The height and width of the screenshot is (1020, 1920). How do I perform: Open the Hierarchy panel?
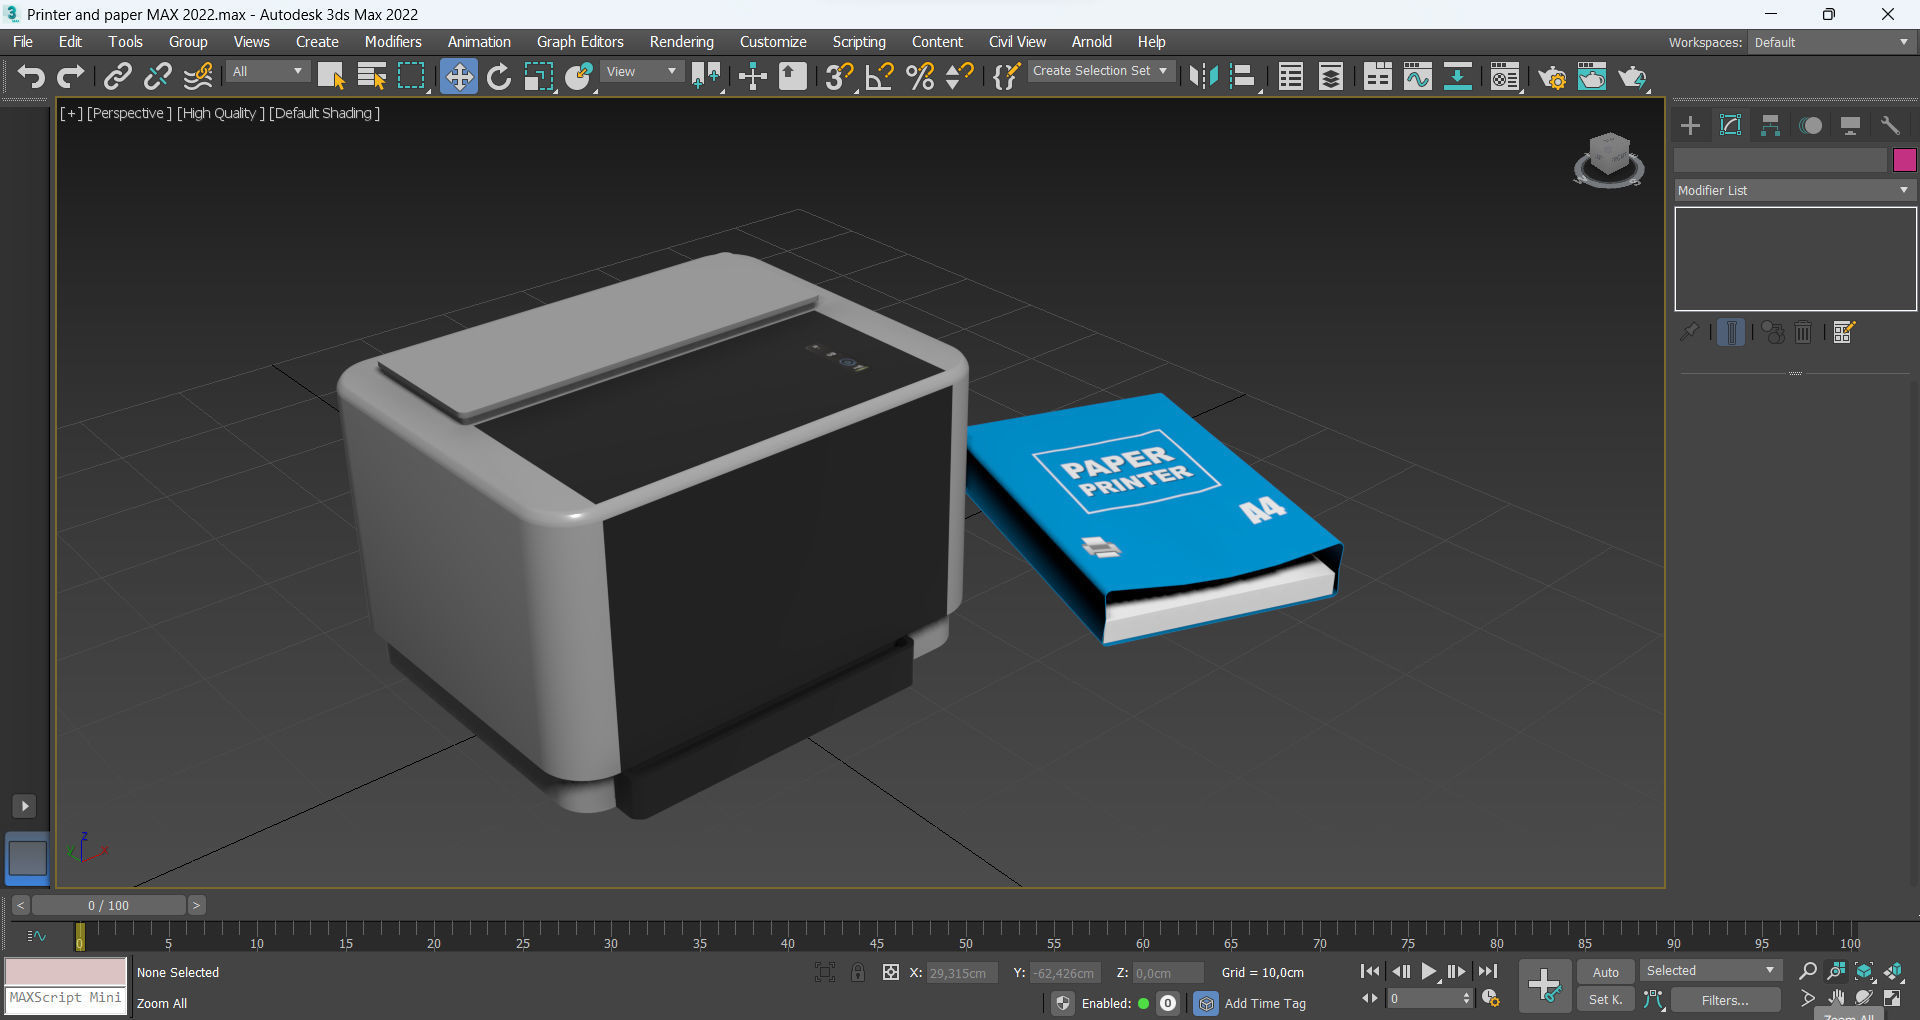pos(1769,125)
